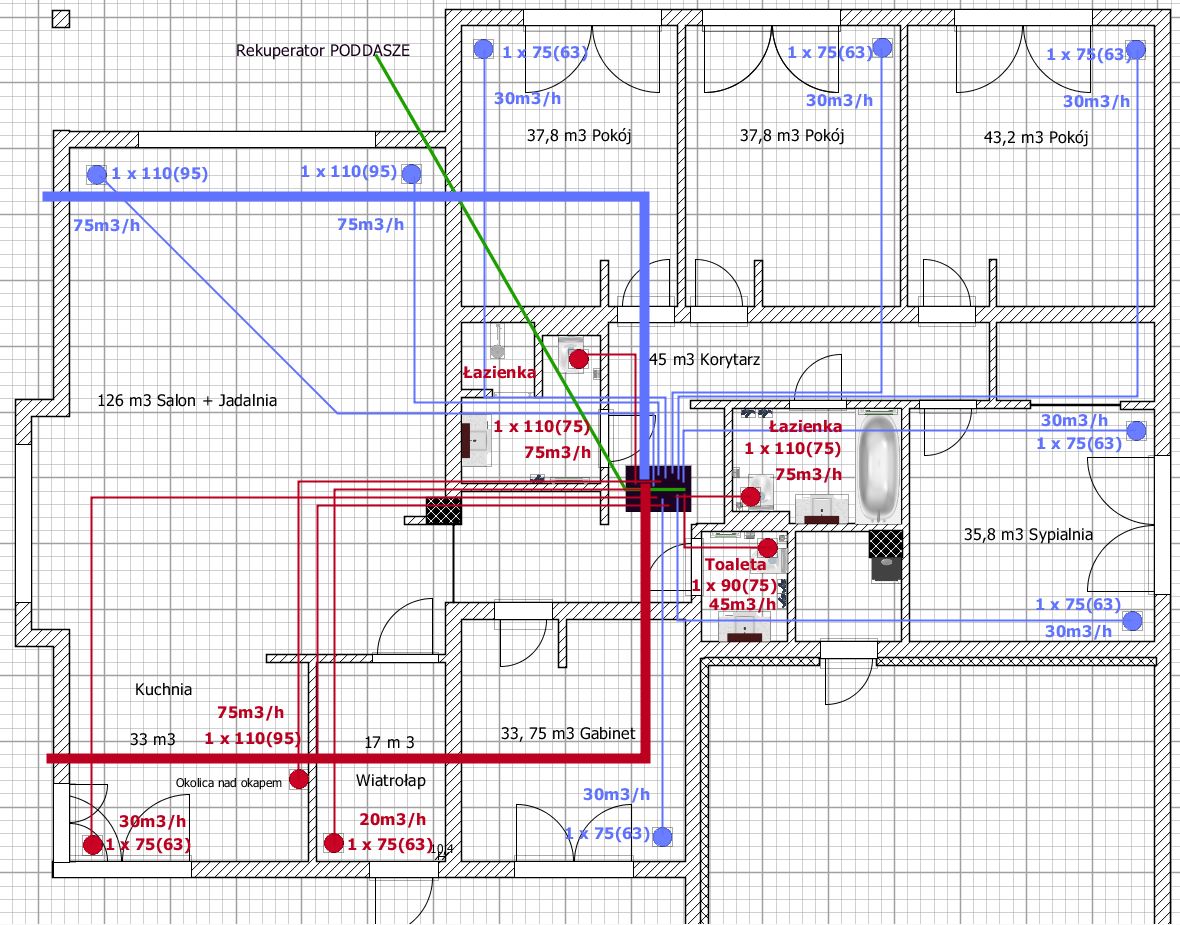Click the bathtub in the right Łazienka

pyautogui.click(x=877, y=469)
